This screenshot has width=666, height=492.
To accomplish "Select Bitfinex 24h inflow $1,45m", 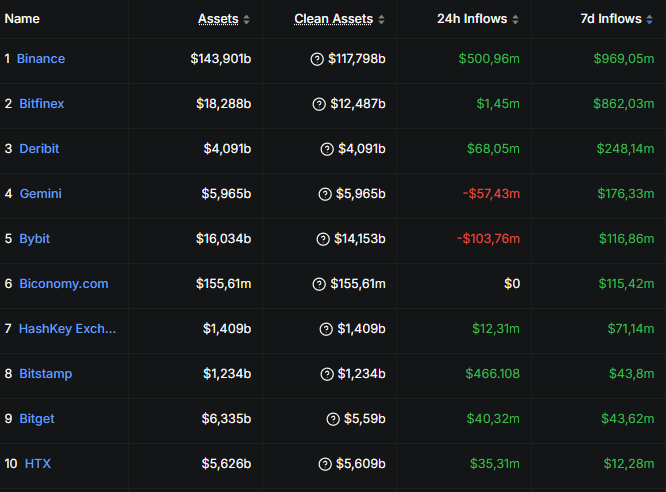I will [498, 104].
